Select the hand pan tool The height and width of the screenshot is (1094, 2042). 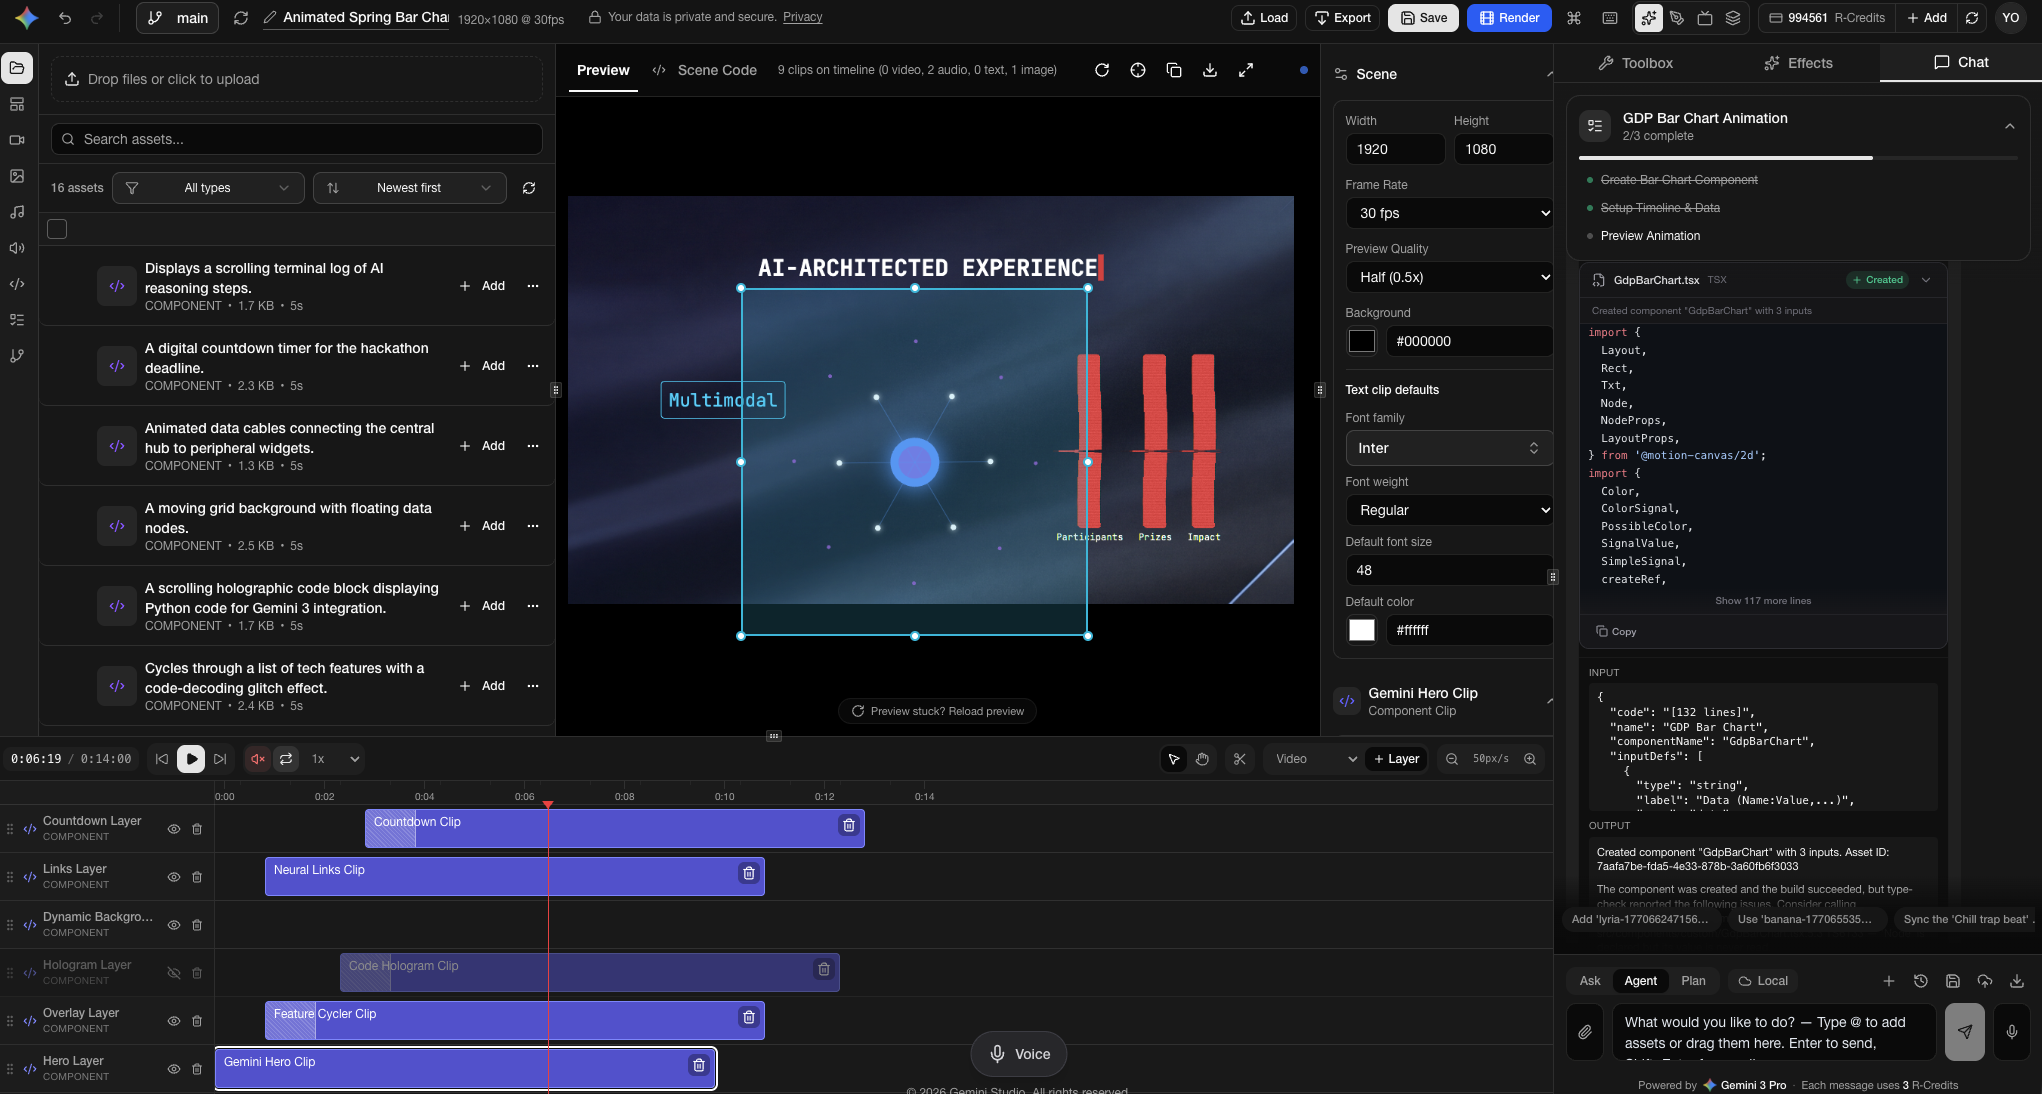[1202, 759]
